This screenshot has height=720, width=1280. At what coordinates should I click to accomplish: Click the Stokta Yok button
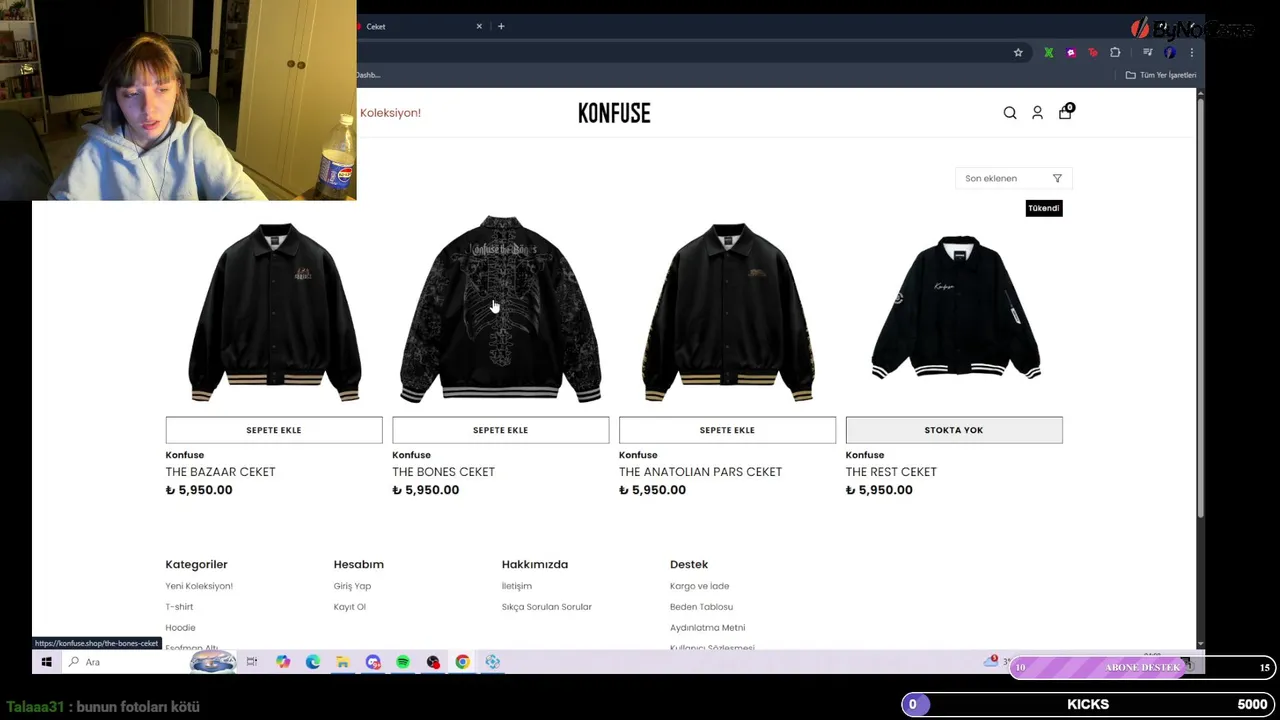[x=954, y=430]
